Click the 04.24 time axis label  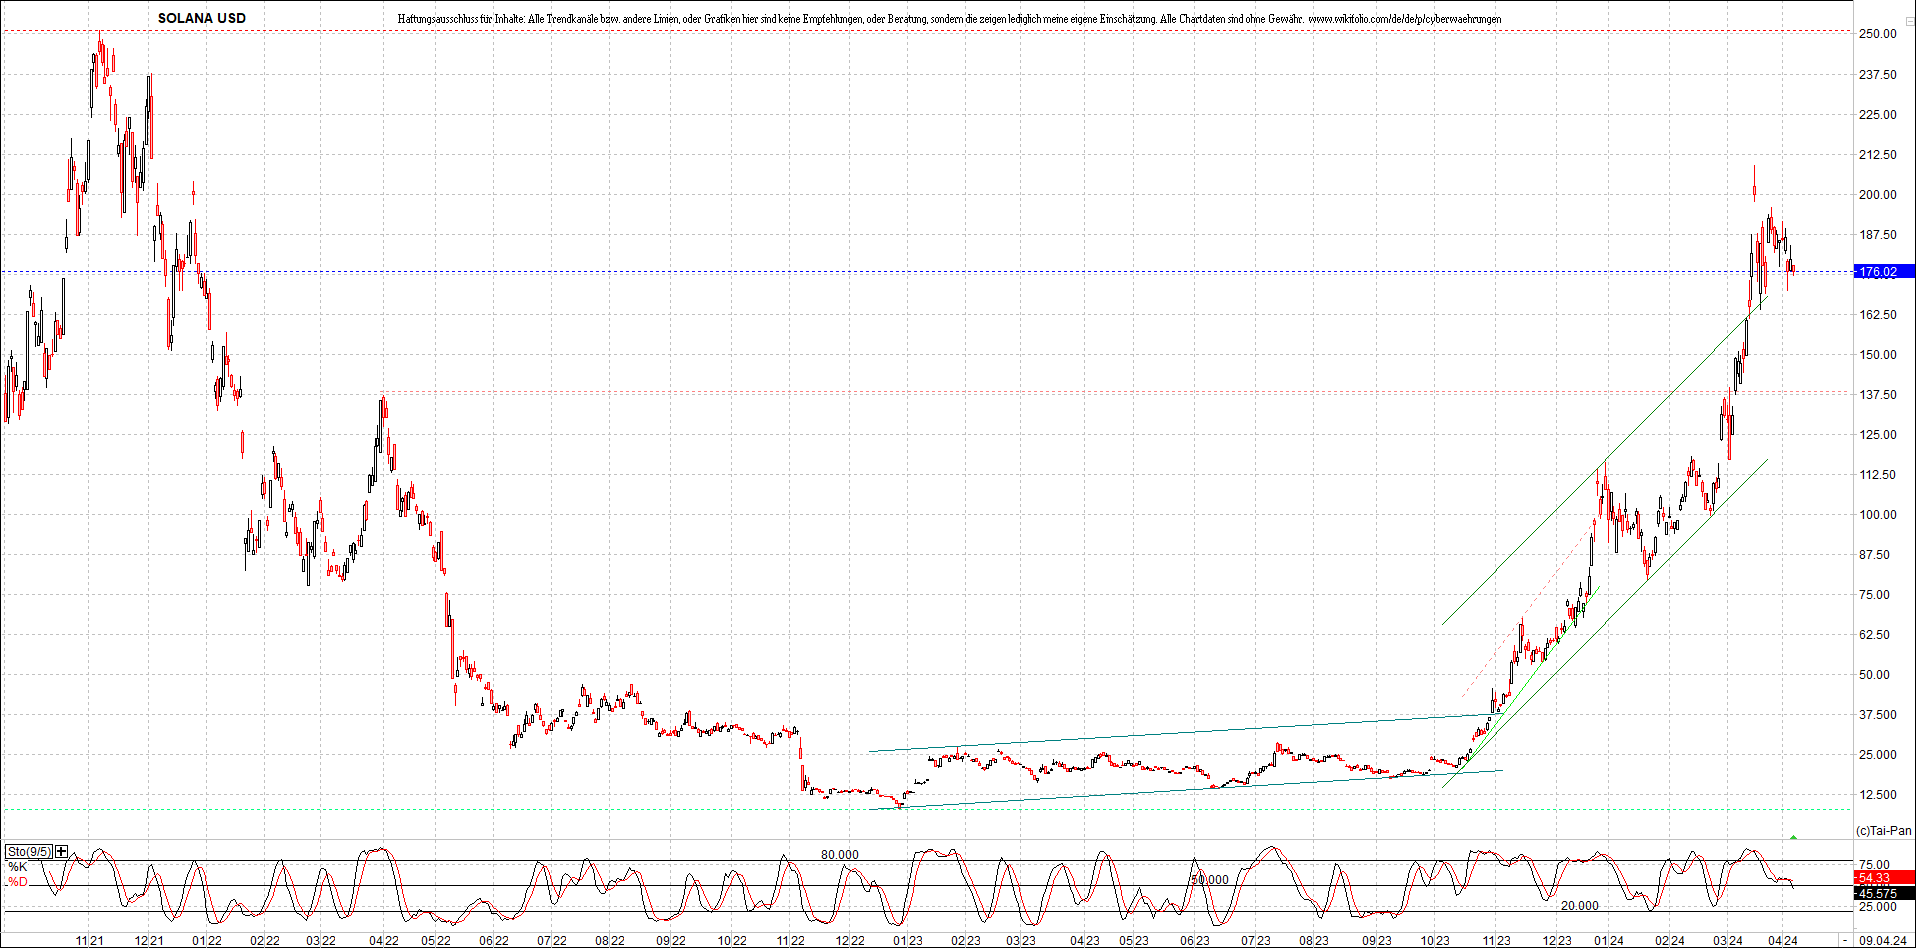click(x=1783, y=940)
